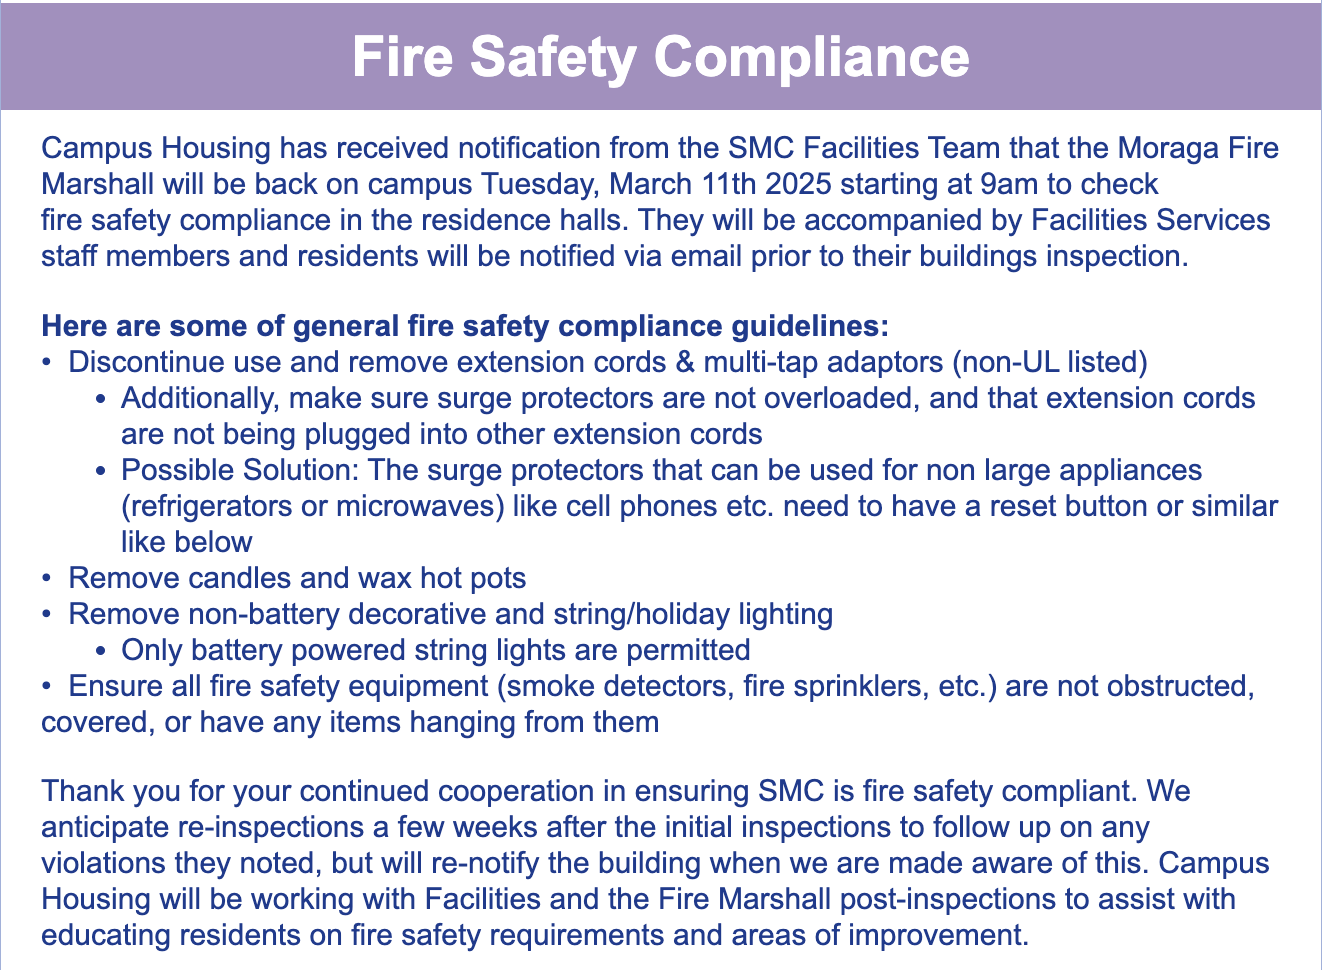This screenshot has width=1322, height=970.
Task: Select the "Campus Housing has received notification" line
Action: [x=300, y=148]
